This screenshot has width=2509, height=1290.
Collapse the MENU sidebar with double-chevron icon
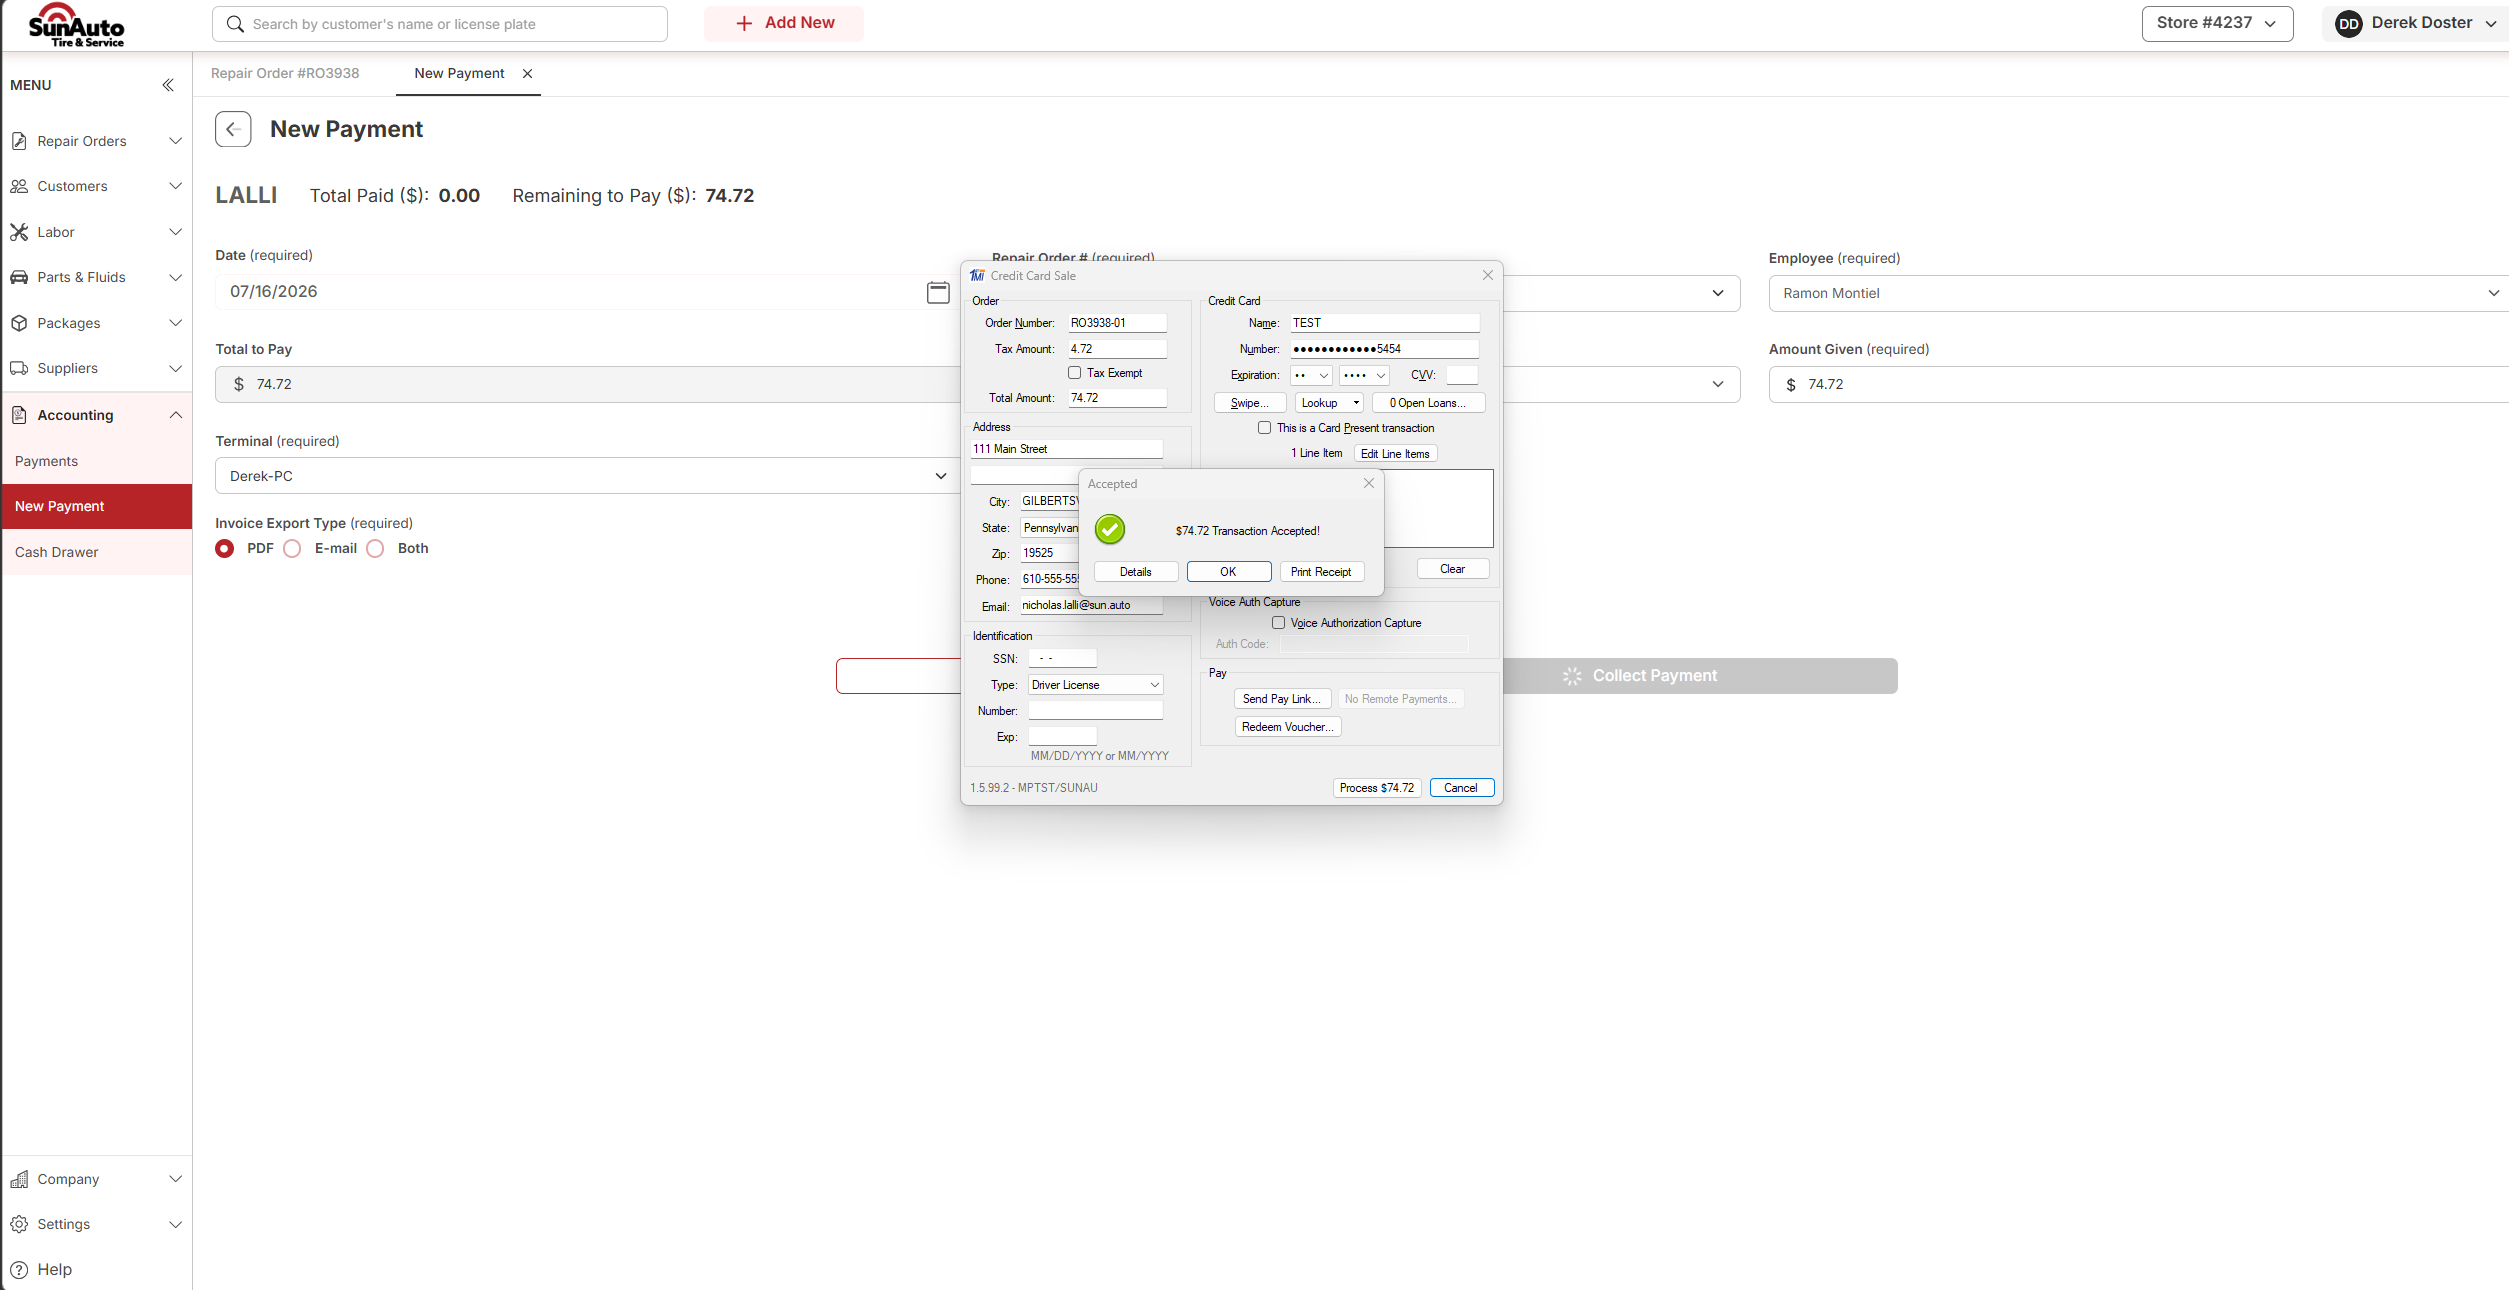(x=168, y=85)
